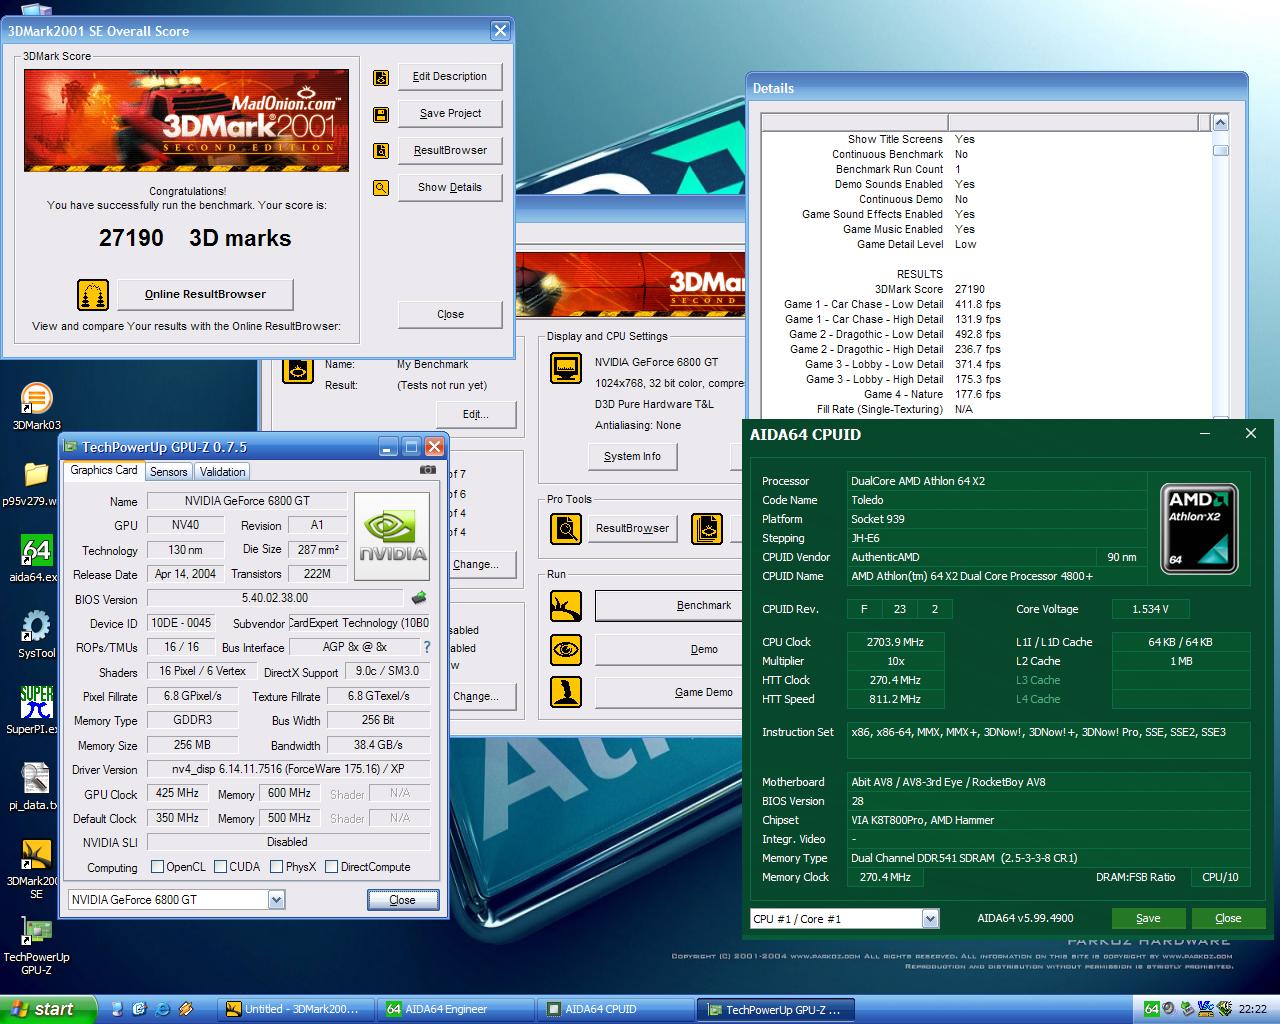Click the System Info button

click(632, 457)
